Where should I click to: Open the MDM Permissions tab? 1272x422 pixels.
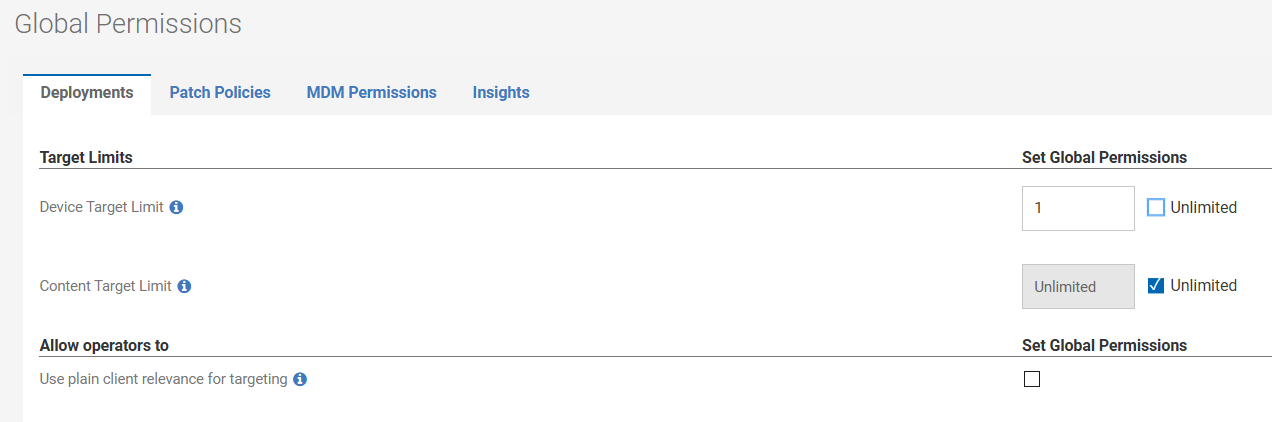[x=372, y=93]
